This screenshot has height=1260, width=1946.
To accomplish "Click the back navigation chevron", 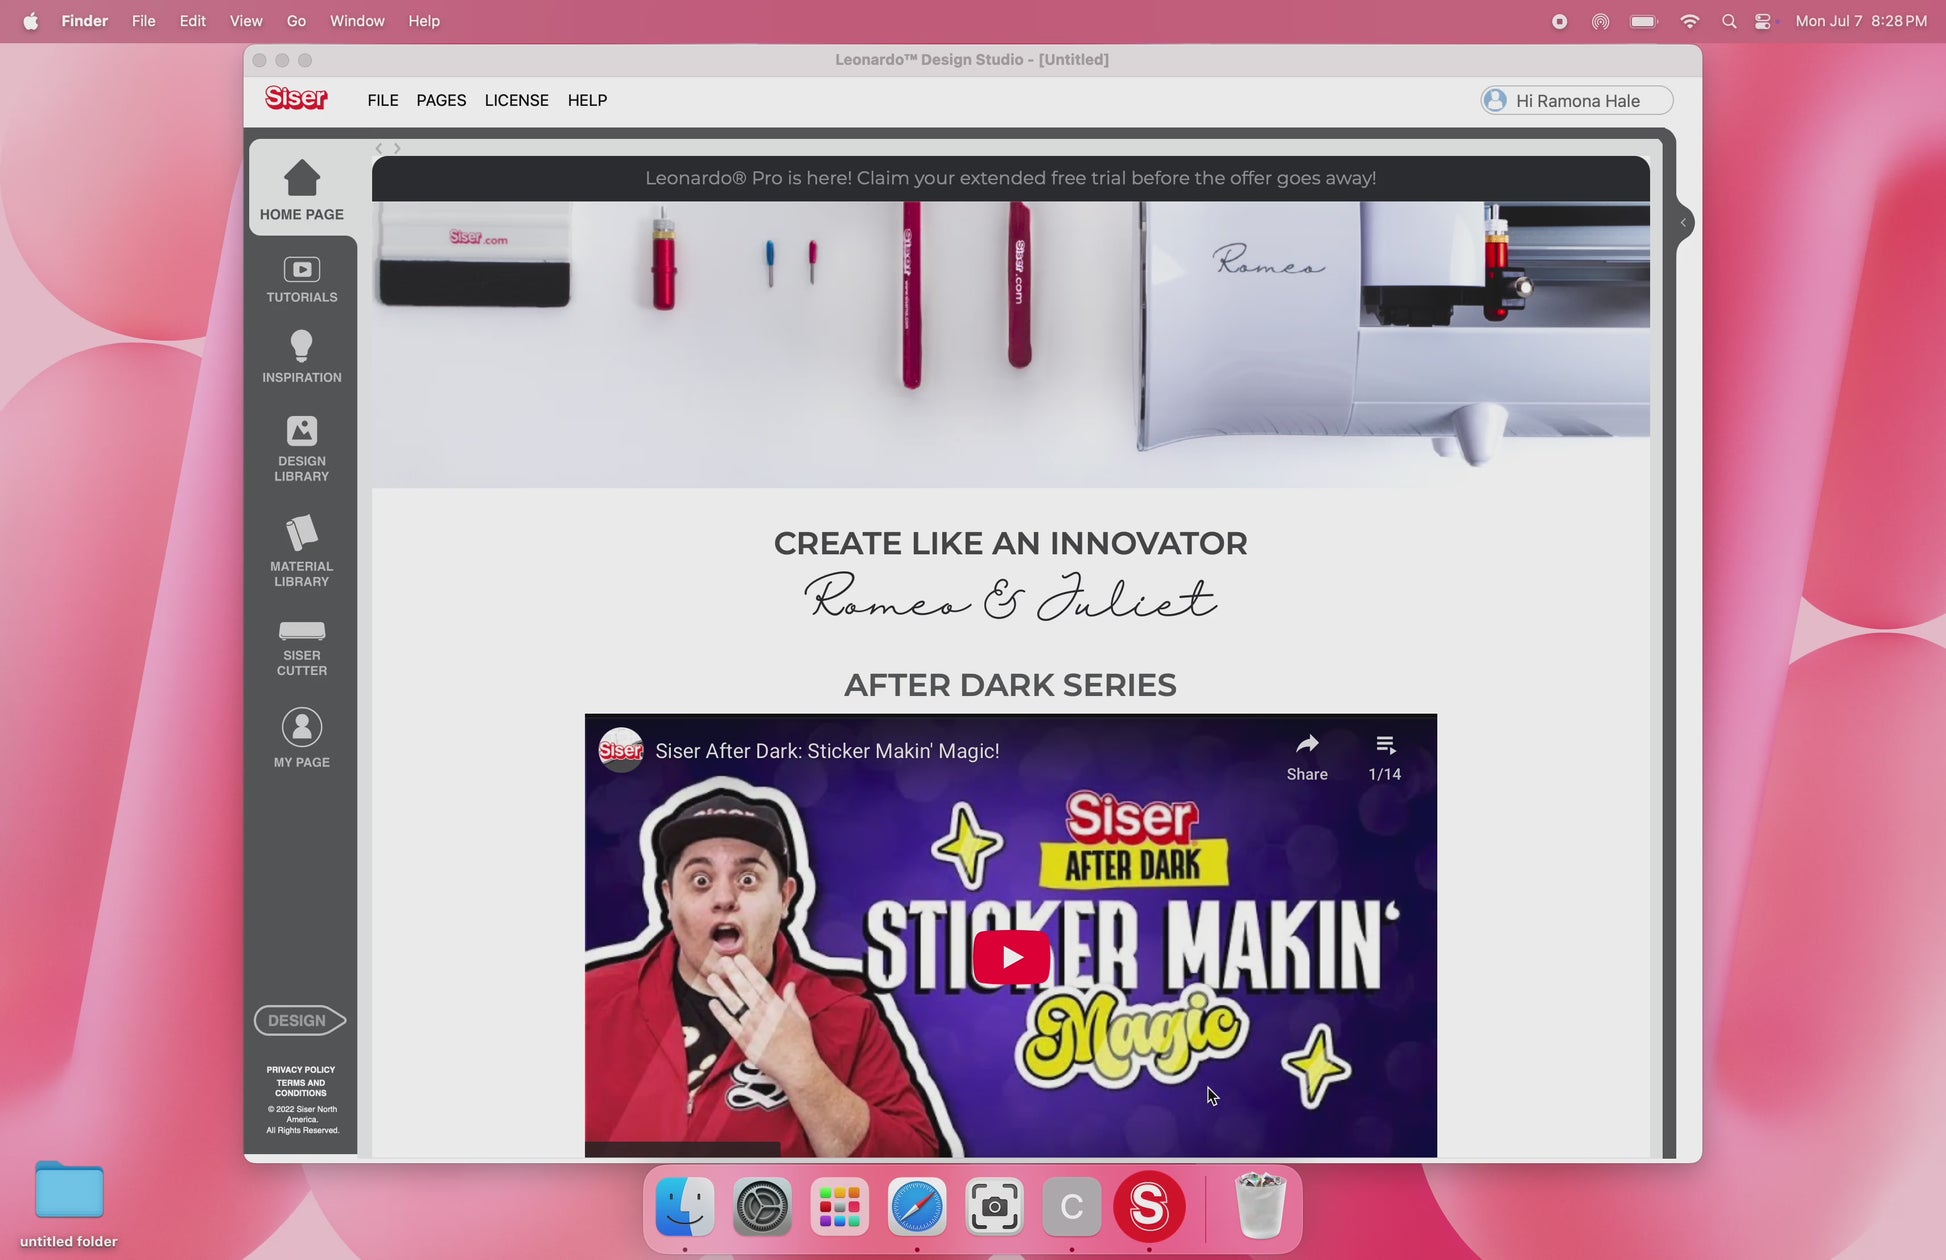I will coord(379,148).
